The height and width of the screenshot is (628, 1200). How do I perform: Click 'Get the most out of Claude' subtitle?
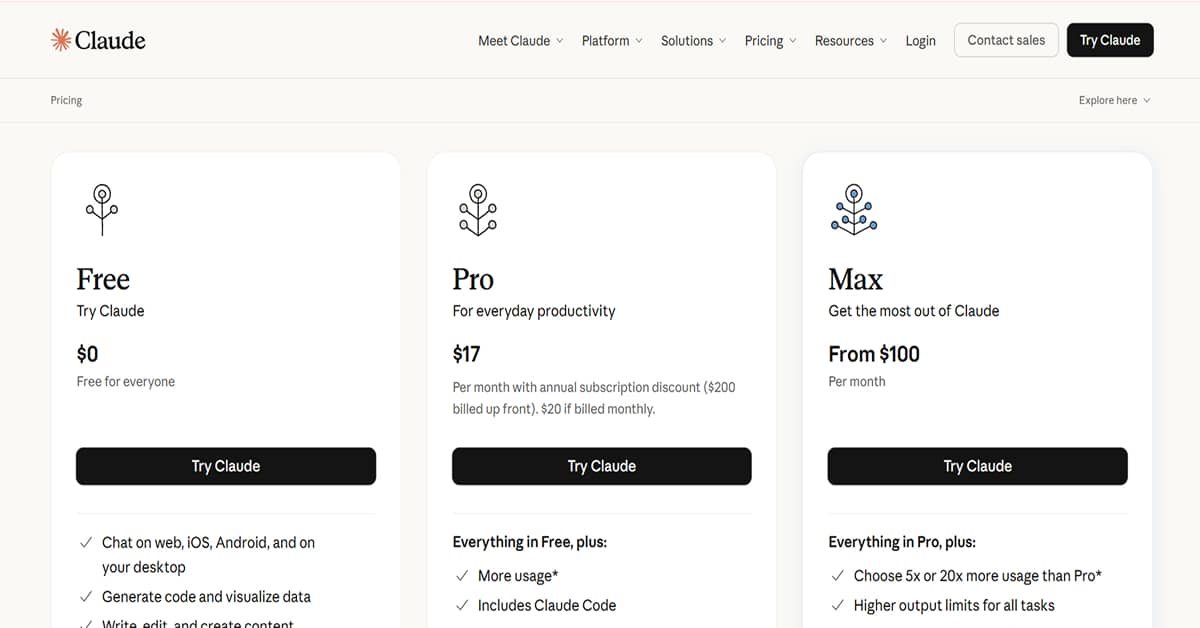pos(914,311)
